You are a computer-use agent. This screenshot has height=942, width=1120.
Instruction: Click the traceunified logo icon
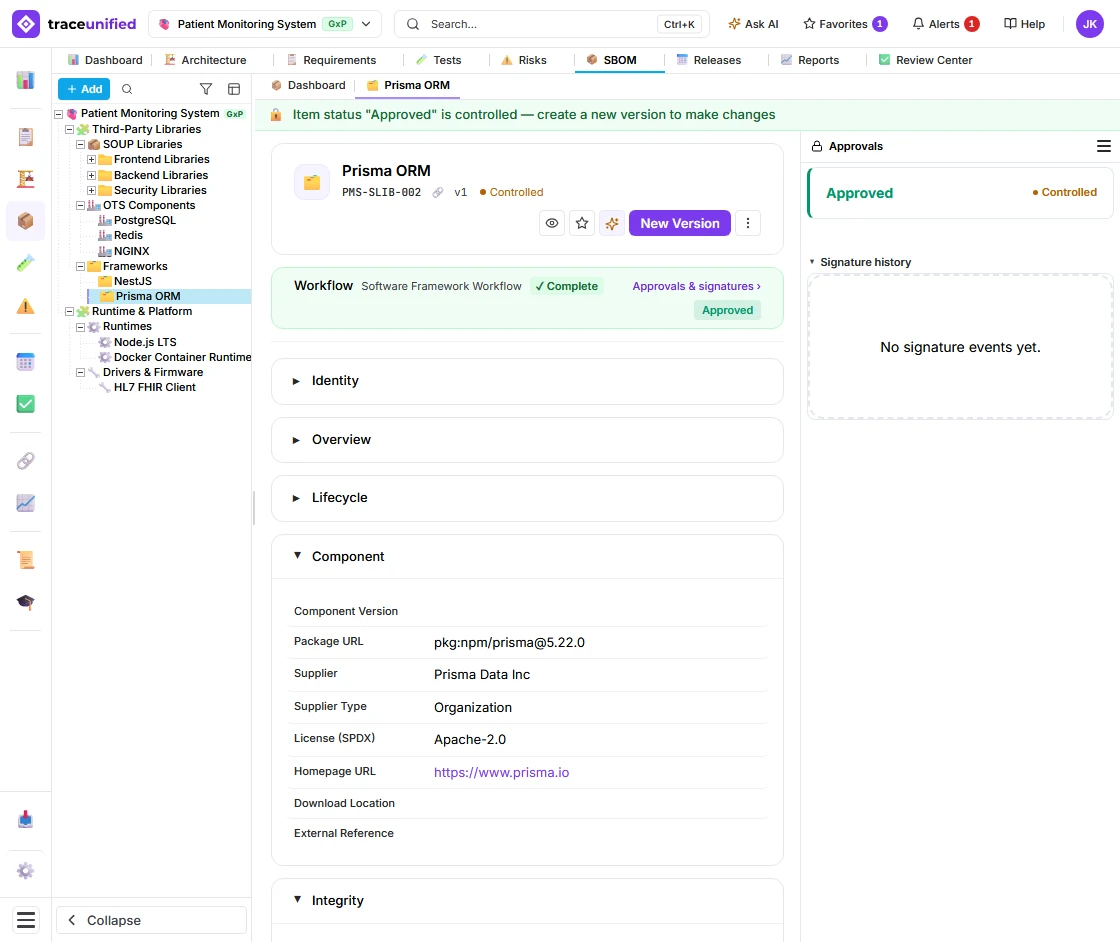[26, 24]
